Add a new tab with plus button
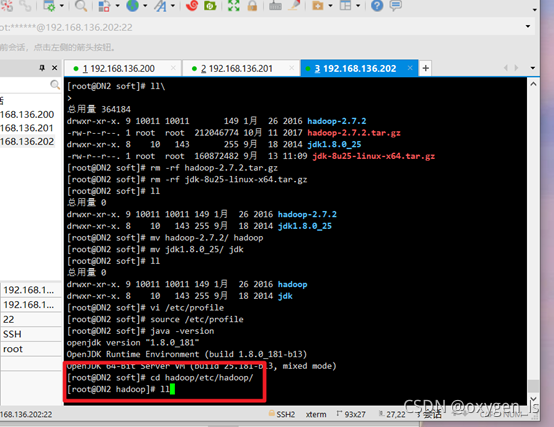The width and height of the screenshot is (554, 427). [426, 68]
